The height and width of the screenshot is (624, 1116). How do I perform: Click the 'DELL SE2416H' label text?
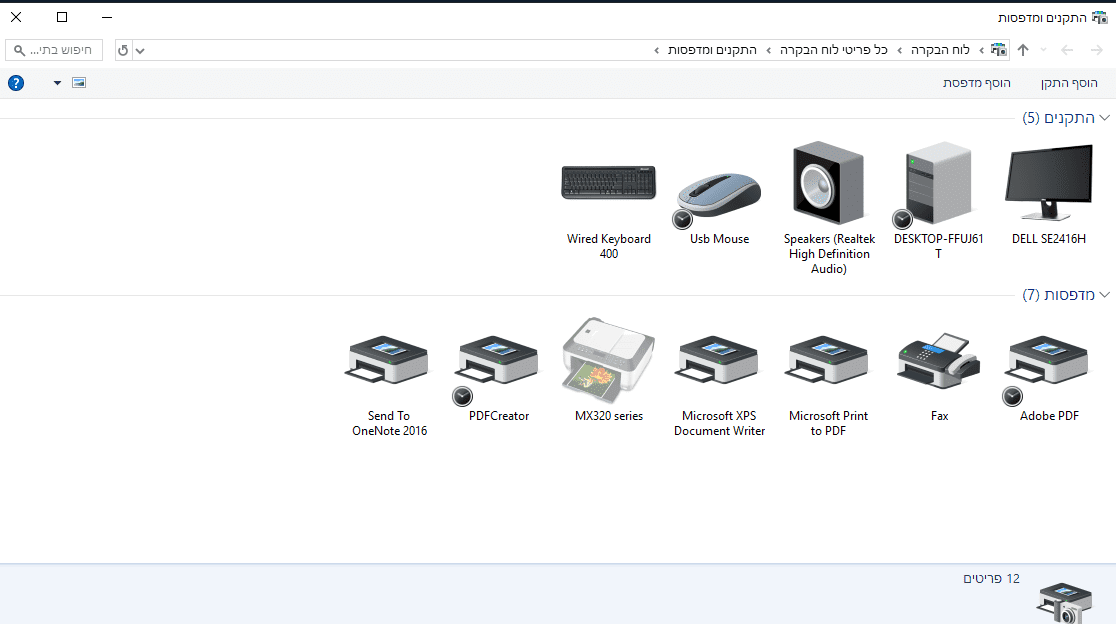(x=1048, y=239)
